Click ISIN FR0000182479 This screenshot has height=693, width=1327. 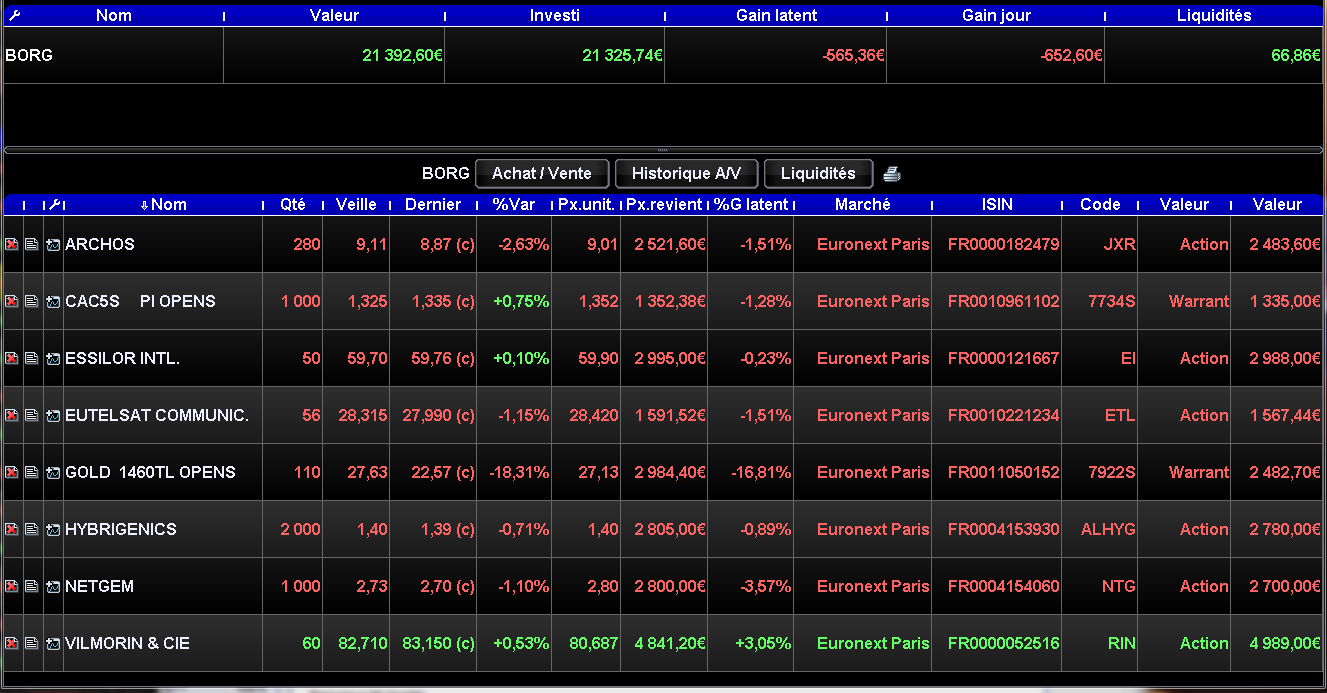1004,244
